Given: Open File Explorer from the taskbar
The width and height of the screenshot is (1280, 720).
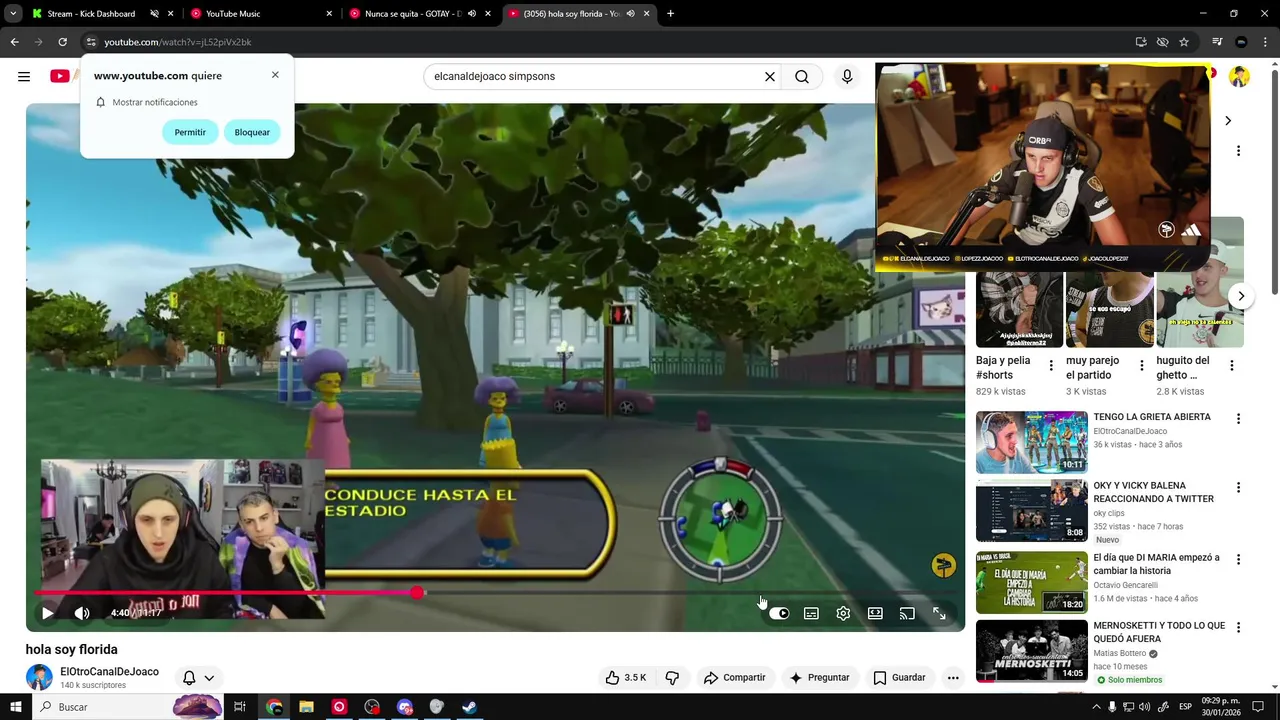Looking at the screenshot, I should click(307, 707).
